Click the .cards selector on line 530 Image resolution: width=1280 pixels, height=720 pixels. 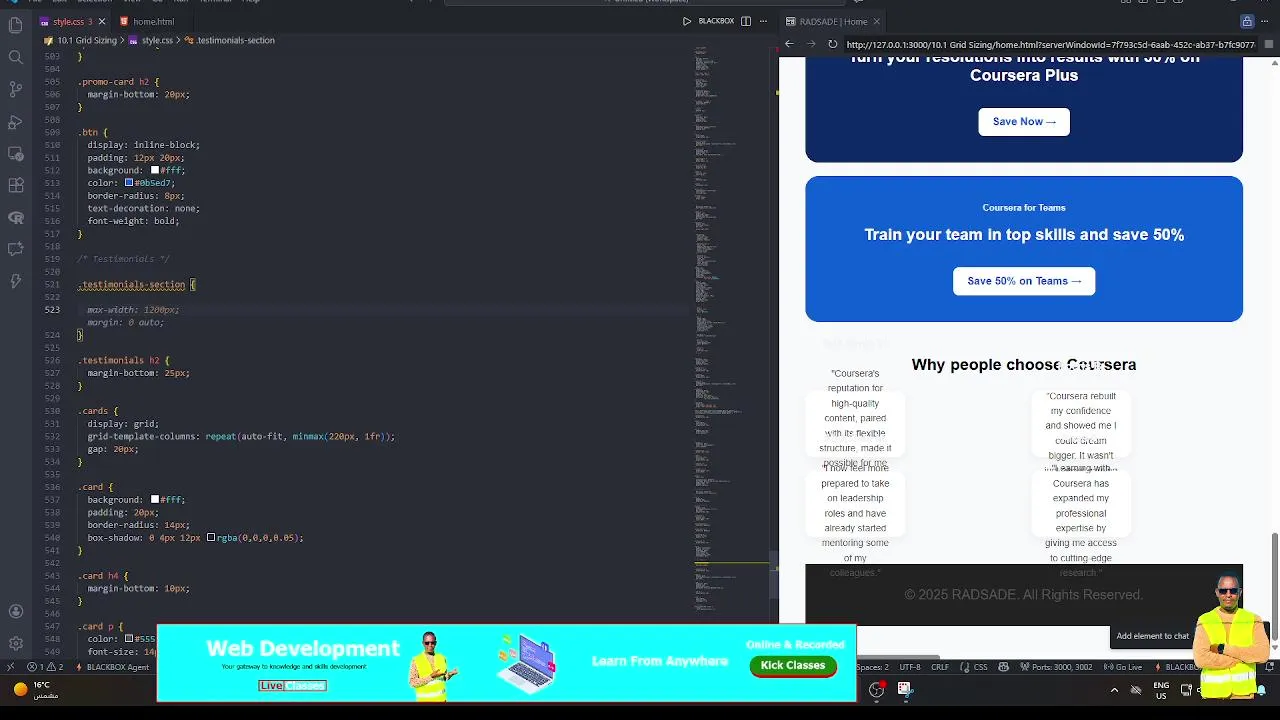[x=97, y=411]
